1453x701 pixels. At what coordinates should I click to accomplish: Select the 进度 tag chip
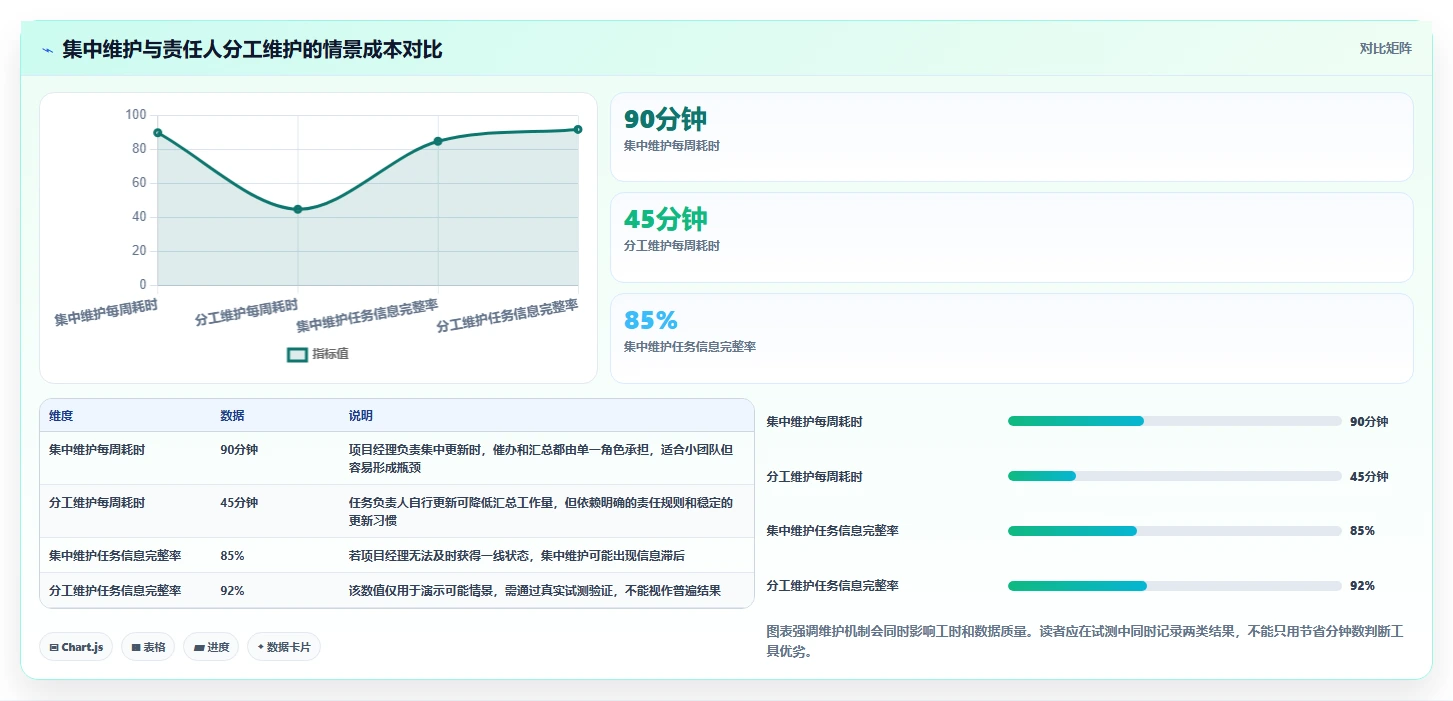coord(211,647)
